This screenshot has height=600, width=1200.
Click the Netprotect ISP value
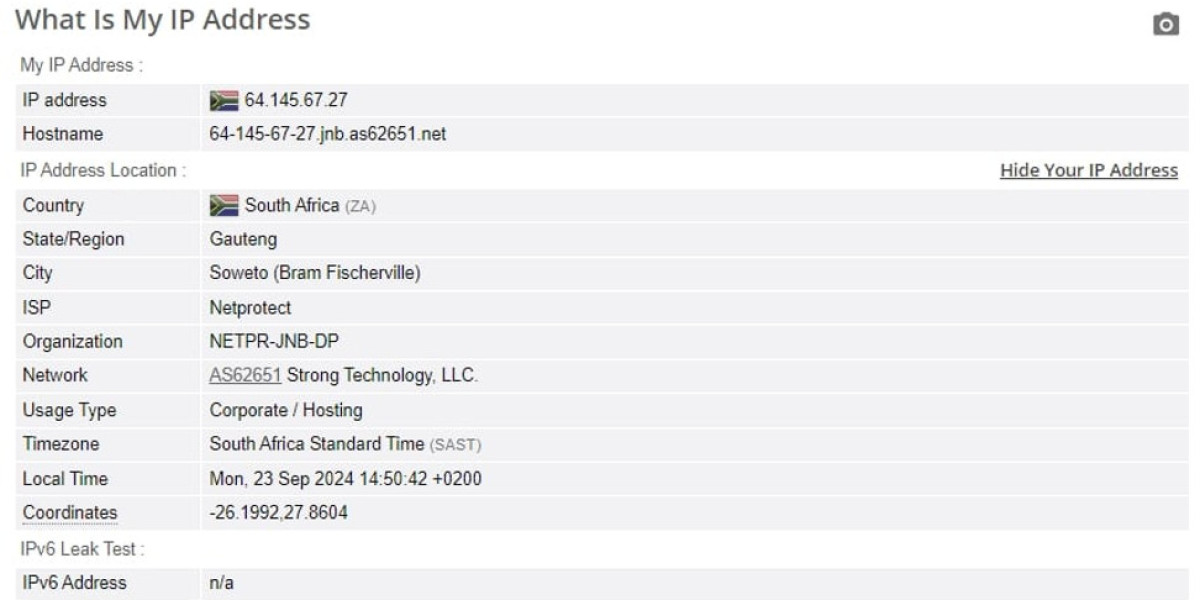(x=250, y=308)
